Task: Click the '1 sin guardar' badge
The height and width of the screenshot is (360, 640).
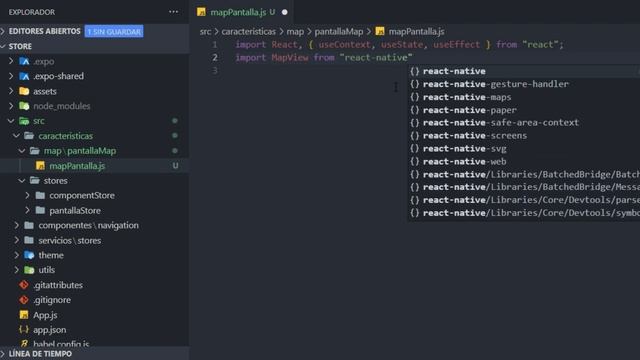Action: click(x=114, y=31)
